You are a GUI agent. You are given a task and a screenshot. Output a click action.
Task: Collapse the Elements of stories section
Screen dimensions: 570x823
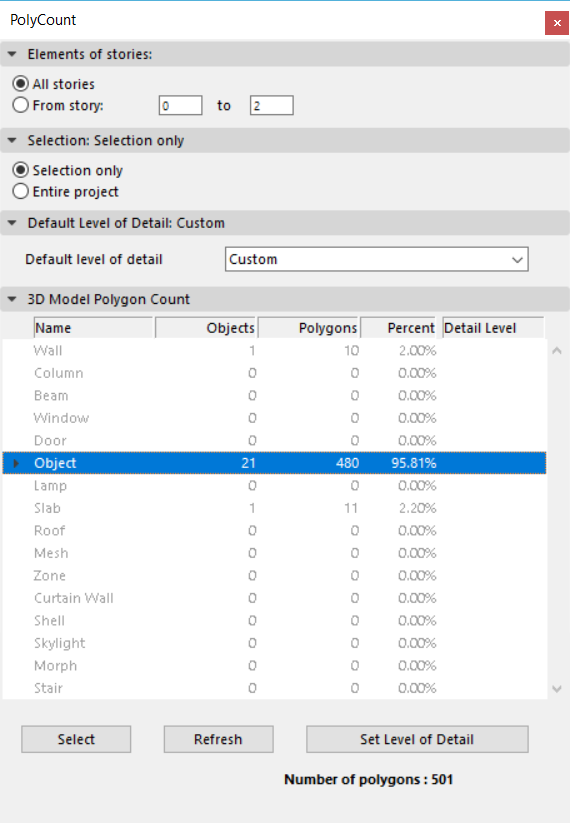[12, 54]
